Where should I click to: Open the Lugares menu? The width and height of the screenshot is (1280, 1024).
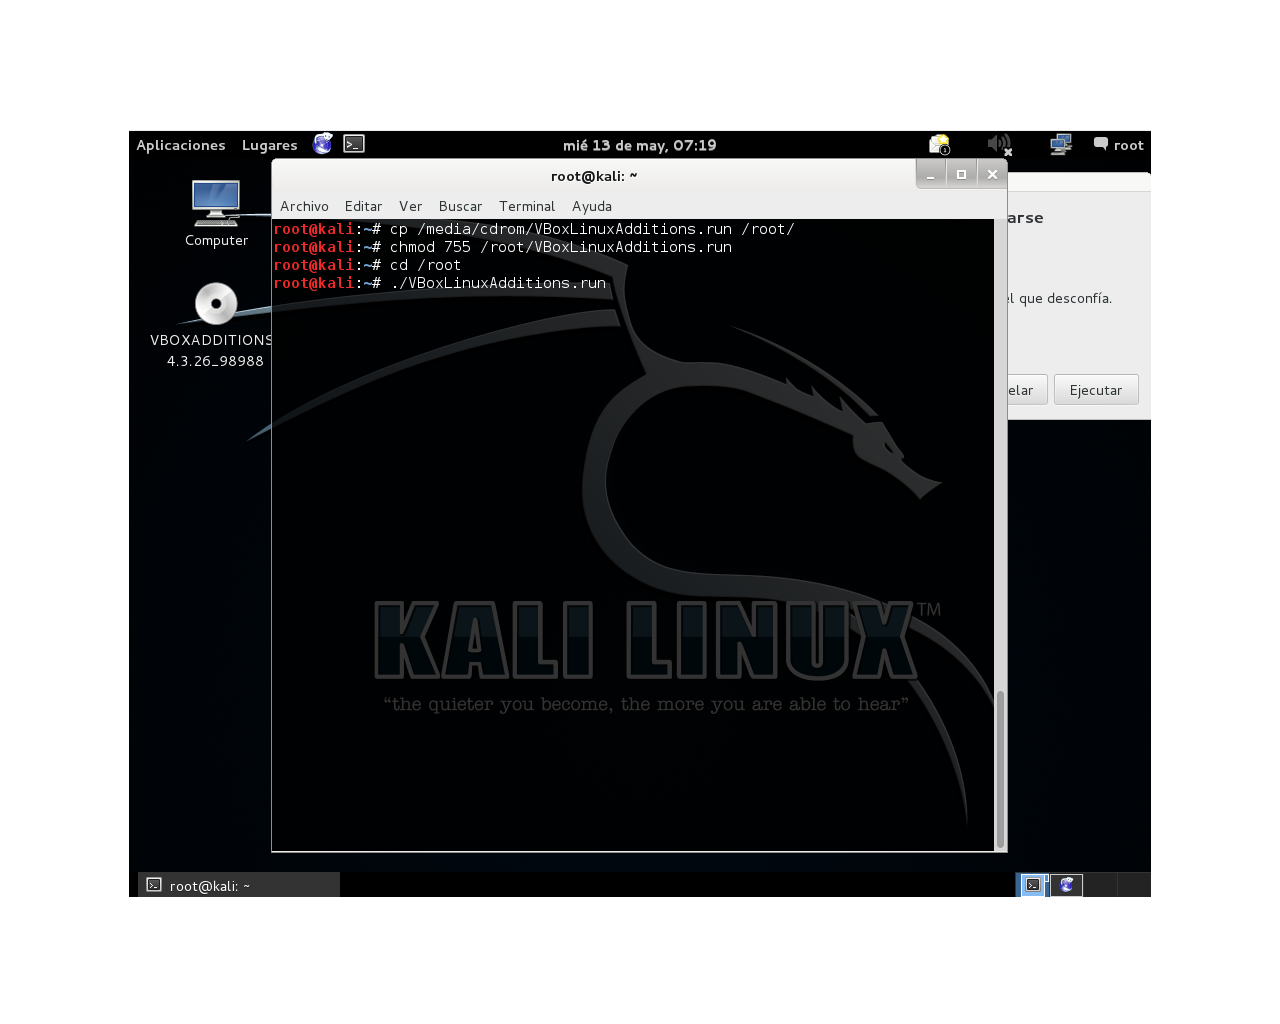[x=269, y=145]
